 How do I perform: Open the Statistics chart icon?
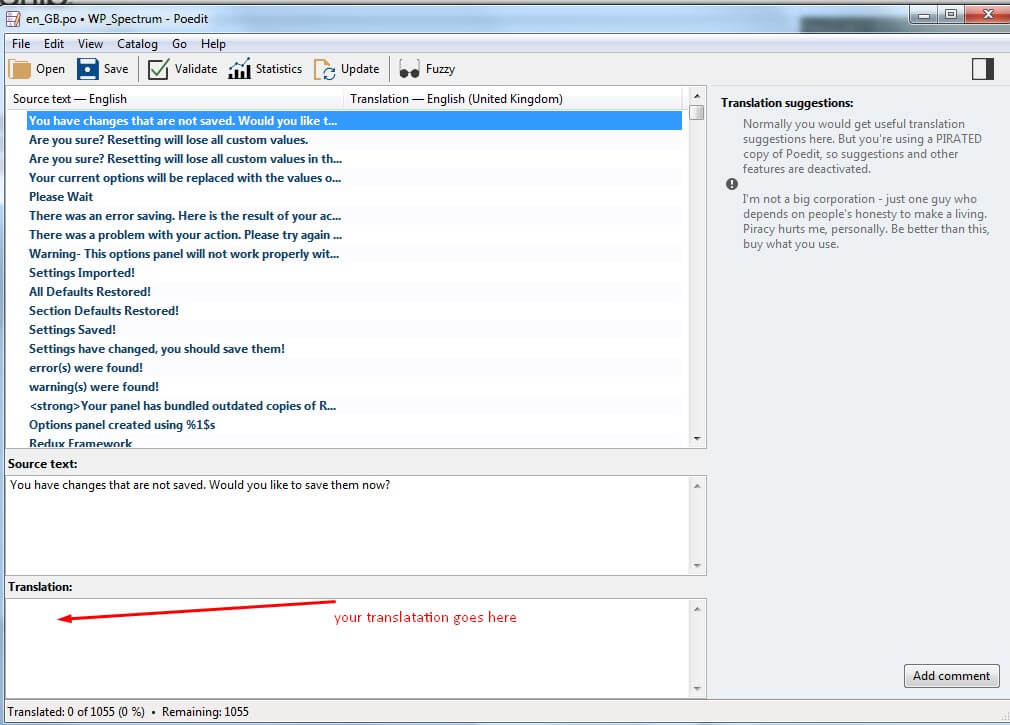click(x=239, y=69)
